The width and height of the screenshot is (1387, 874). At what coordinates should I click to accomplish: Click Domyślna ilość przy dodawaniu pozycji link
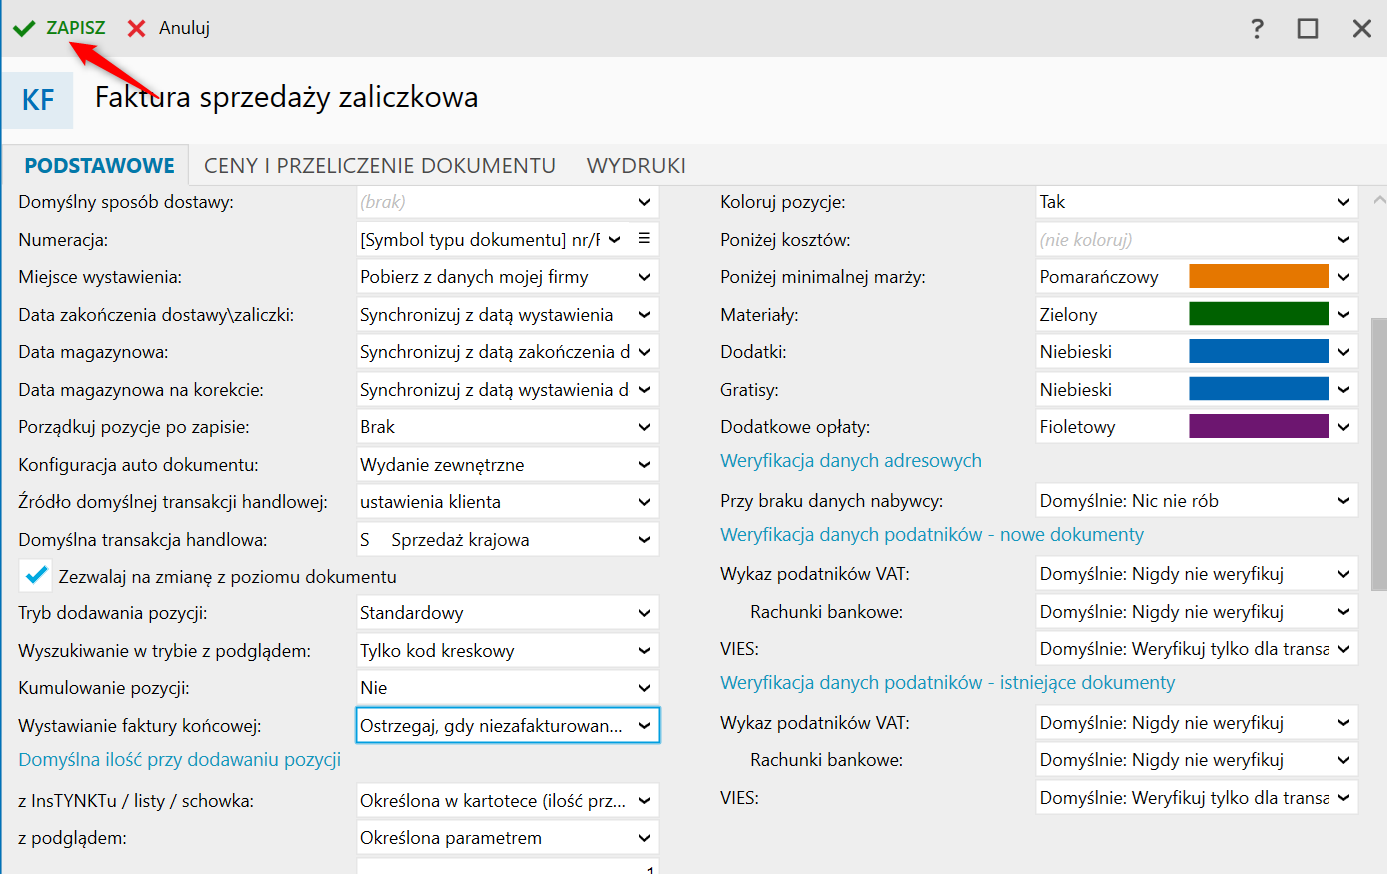click(180, 759)
